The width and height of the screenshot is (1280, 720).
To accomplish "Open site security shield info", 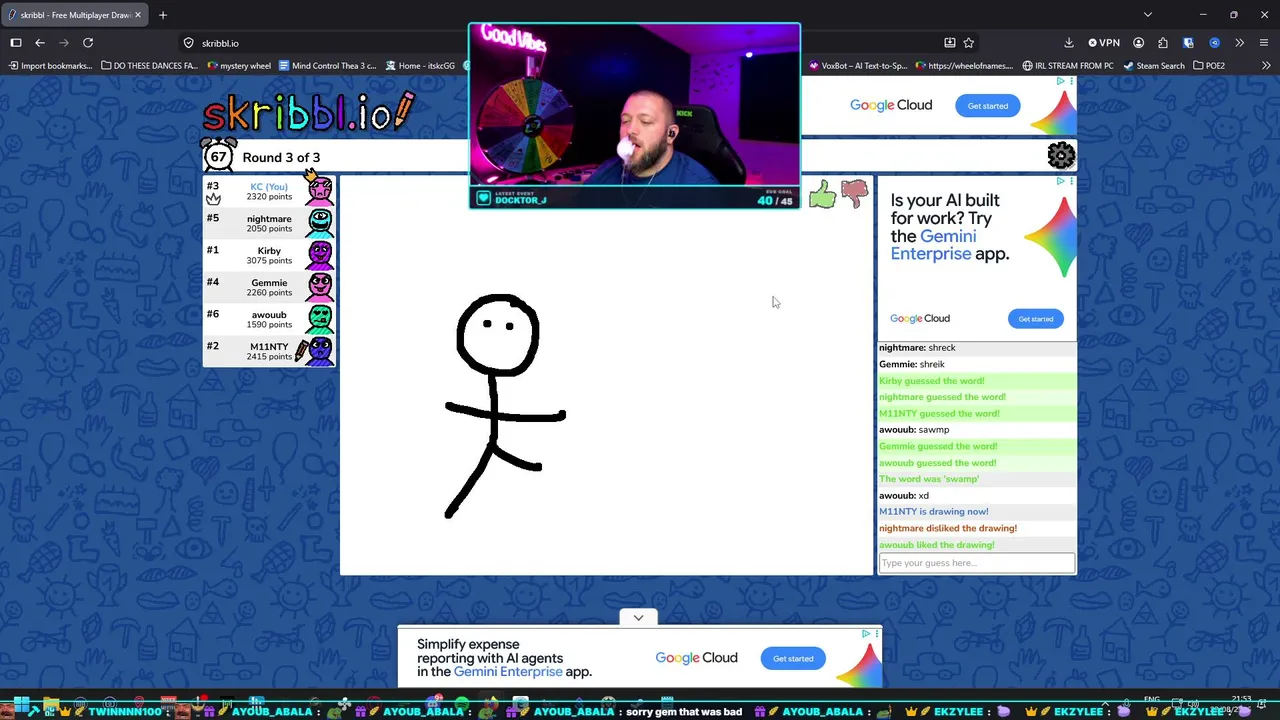I will click(x=188, y=43).
